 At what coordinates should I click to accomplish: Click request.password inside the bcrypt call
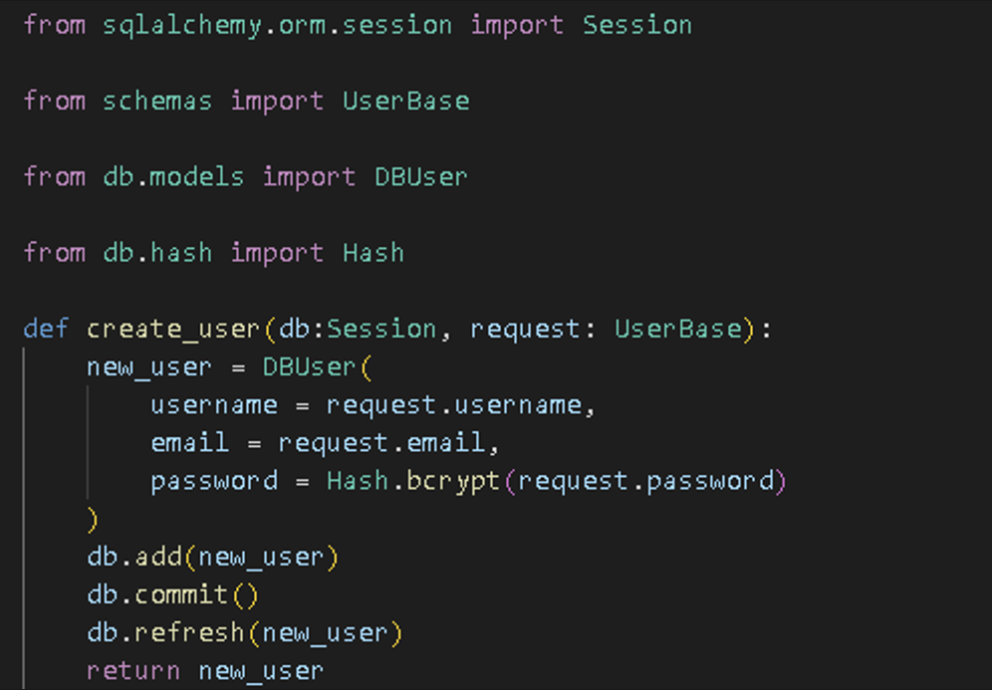point(645,481)
